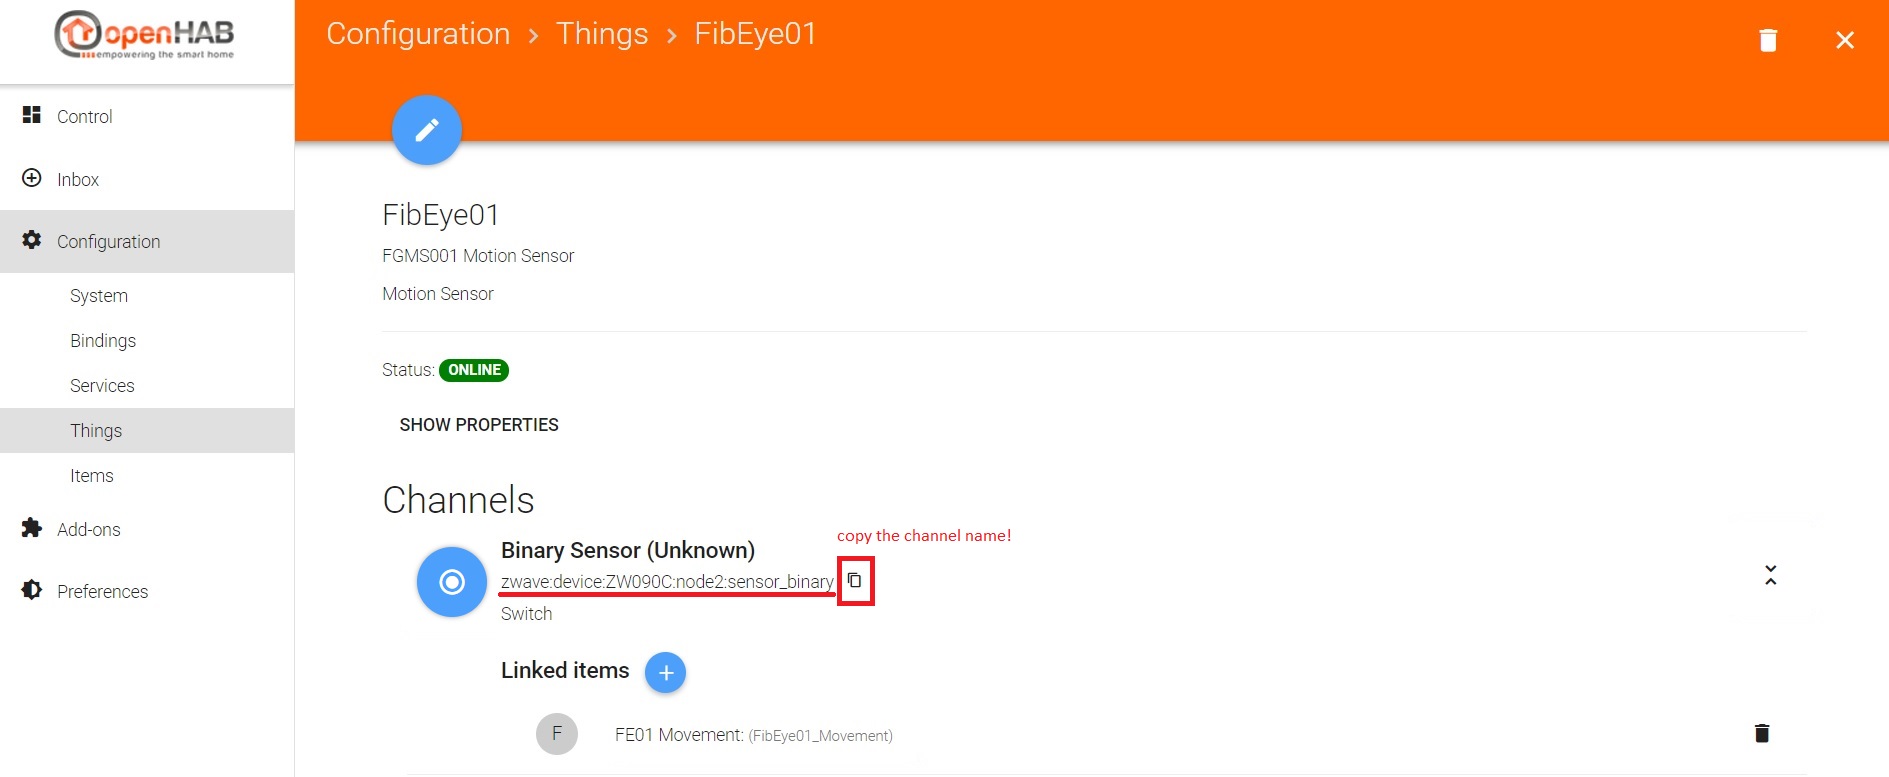Screen dimensions: 1889x777
Task: Click the blue pencil edit button
Action: [x=427, y=130]
